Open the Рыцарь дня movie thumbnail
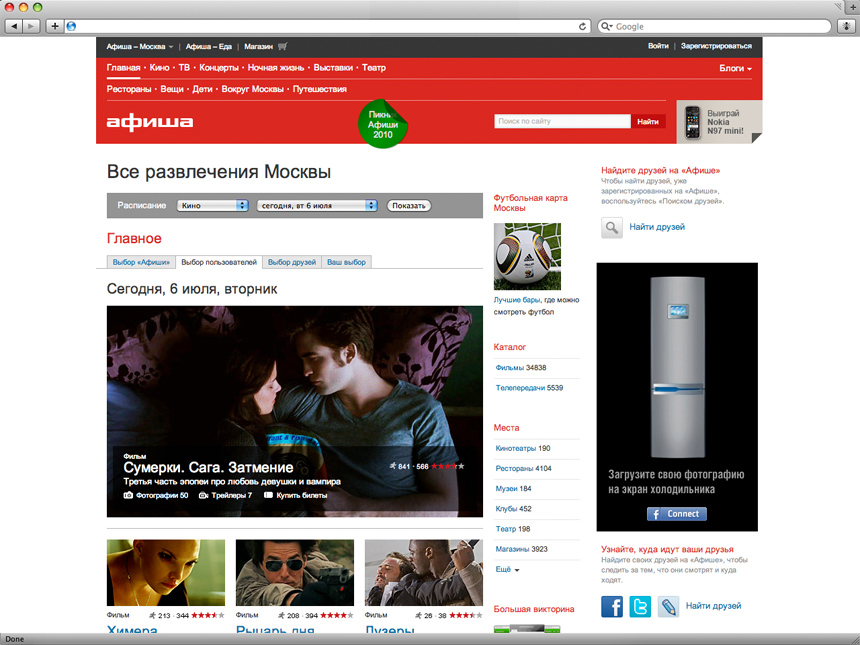860x645 pixels. (x=295, y=573)
